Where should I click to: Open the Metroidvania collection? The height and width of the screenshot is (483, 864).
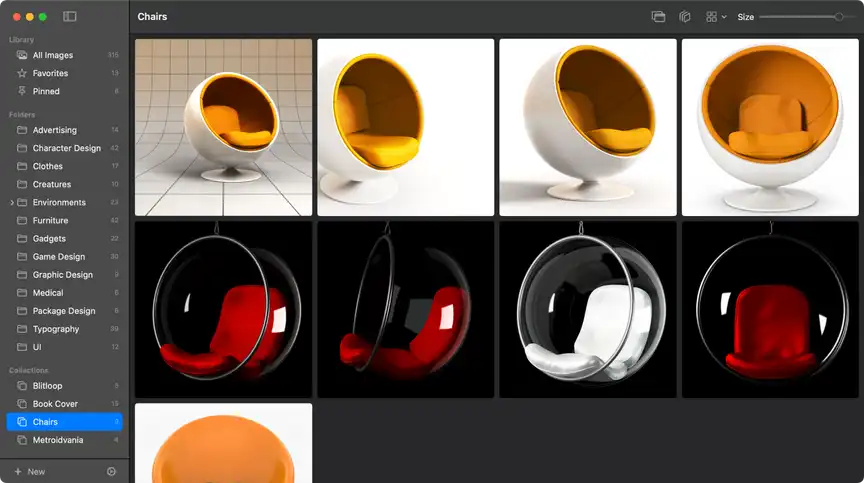pos(64,440)
